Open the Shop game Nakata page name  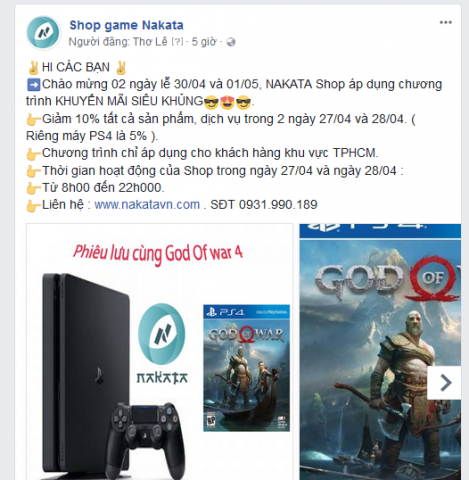click(x=126, y=25)
